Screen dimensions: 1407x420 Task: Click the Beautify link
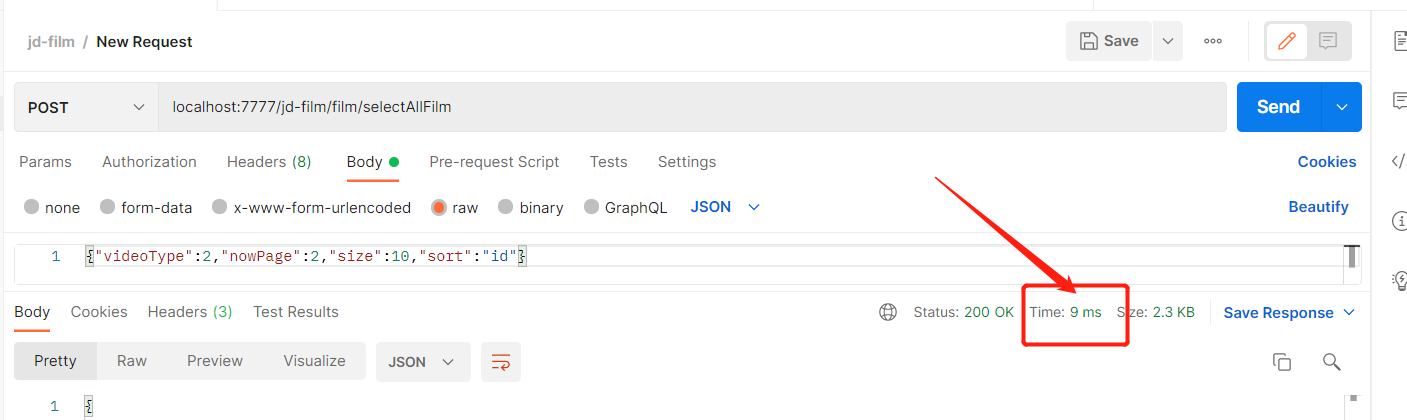point(1318,207)
